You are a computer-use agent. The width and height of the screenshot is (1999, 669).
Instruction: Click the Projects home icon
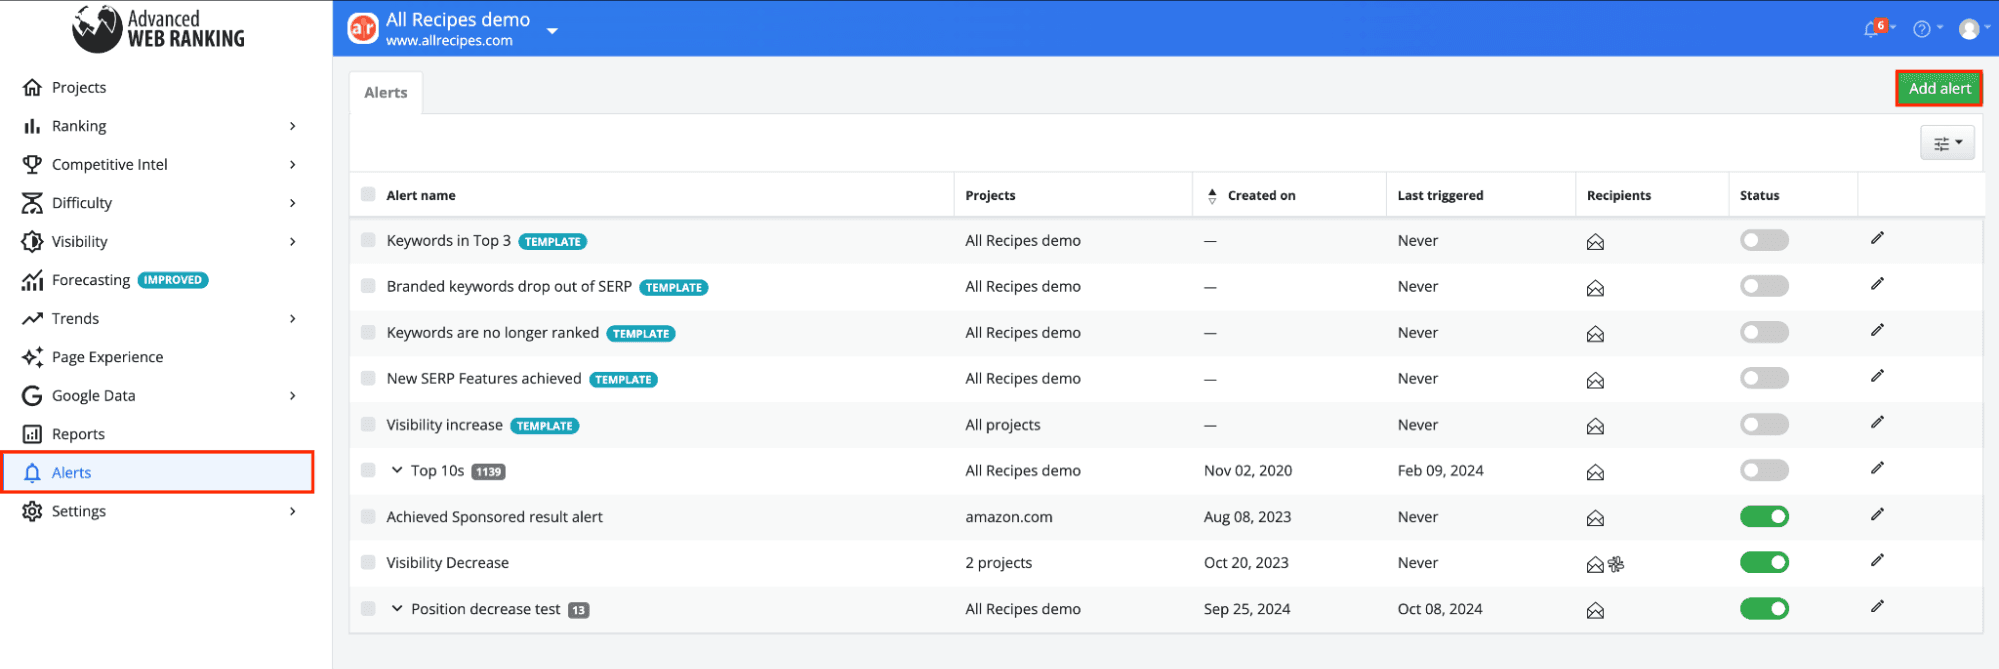coord(32,87)
